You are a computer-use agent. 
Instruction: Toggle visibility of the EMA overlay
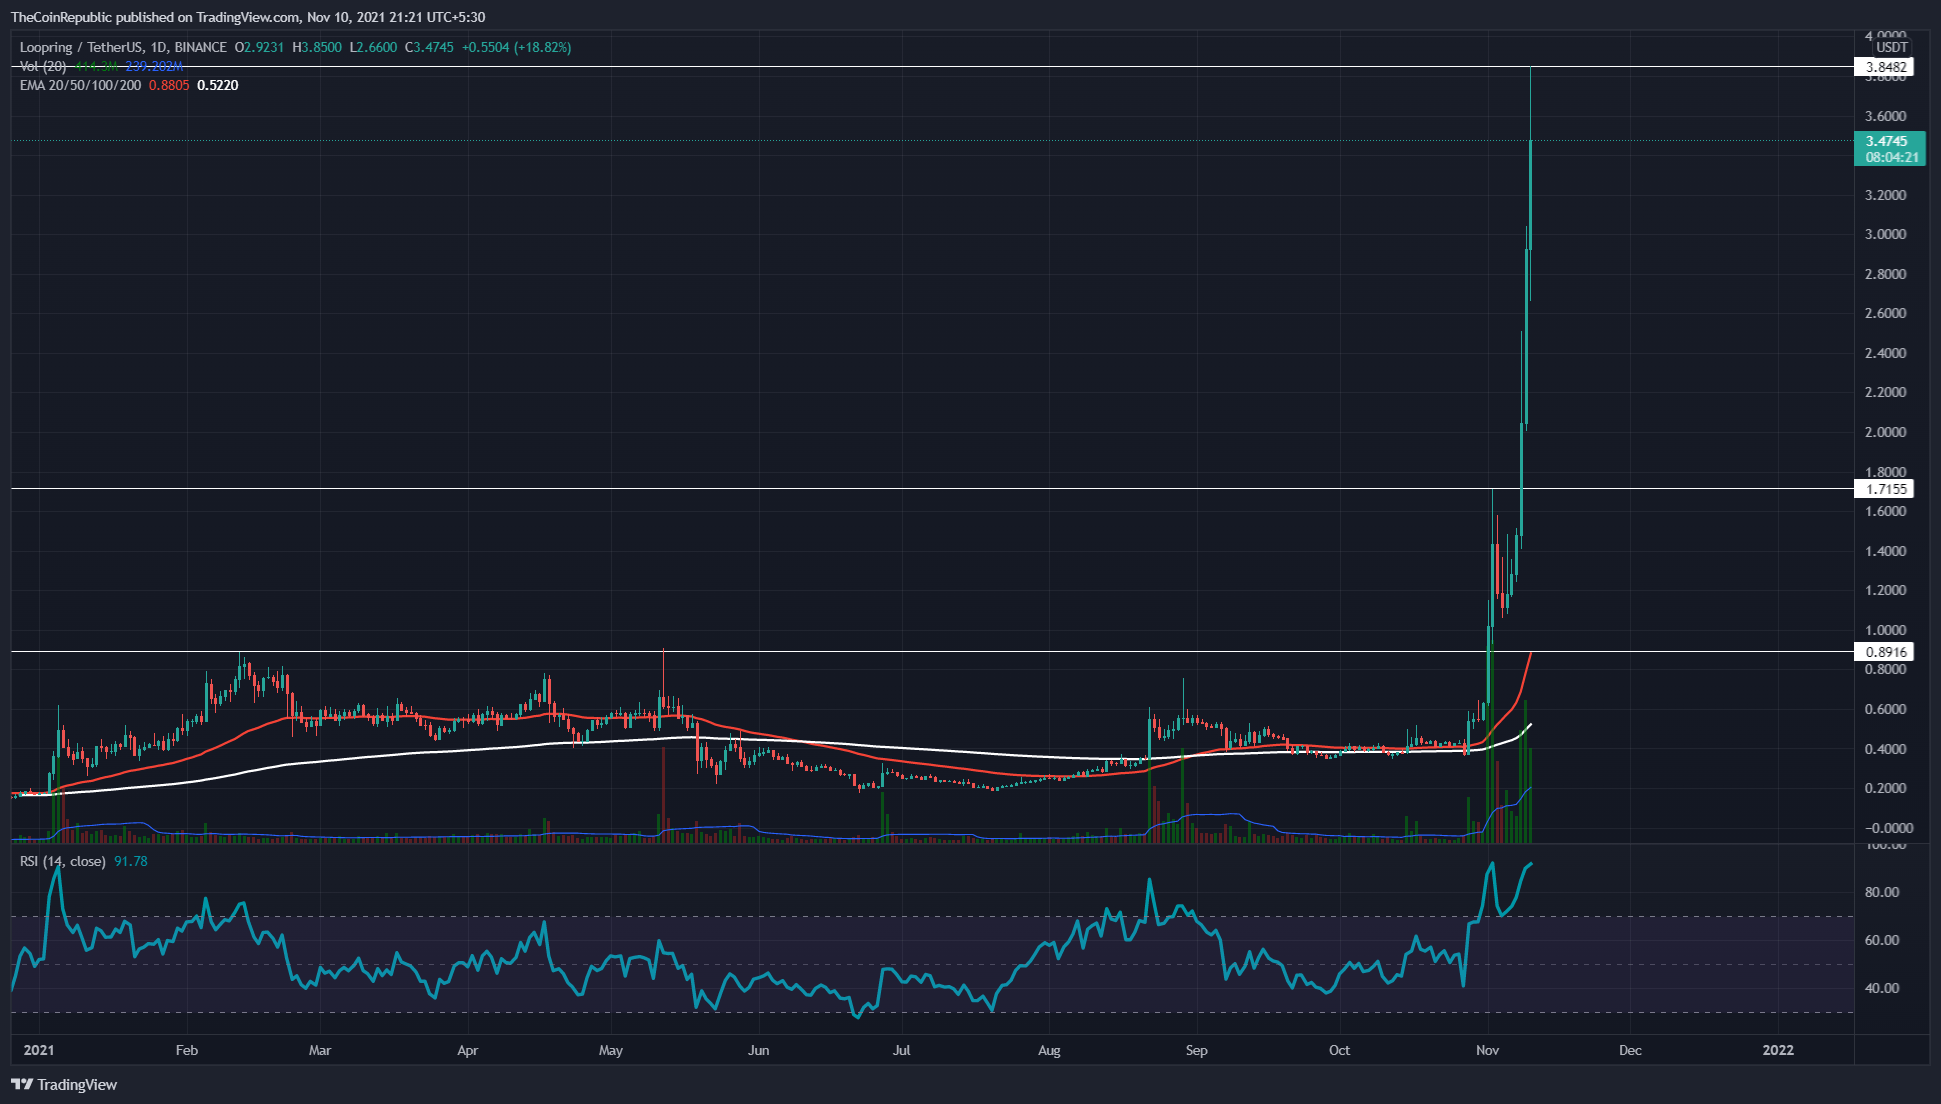(x=260, y=85)
